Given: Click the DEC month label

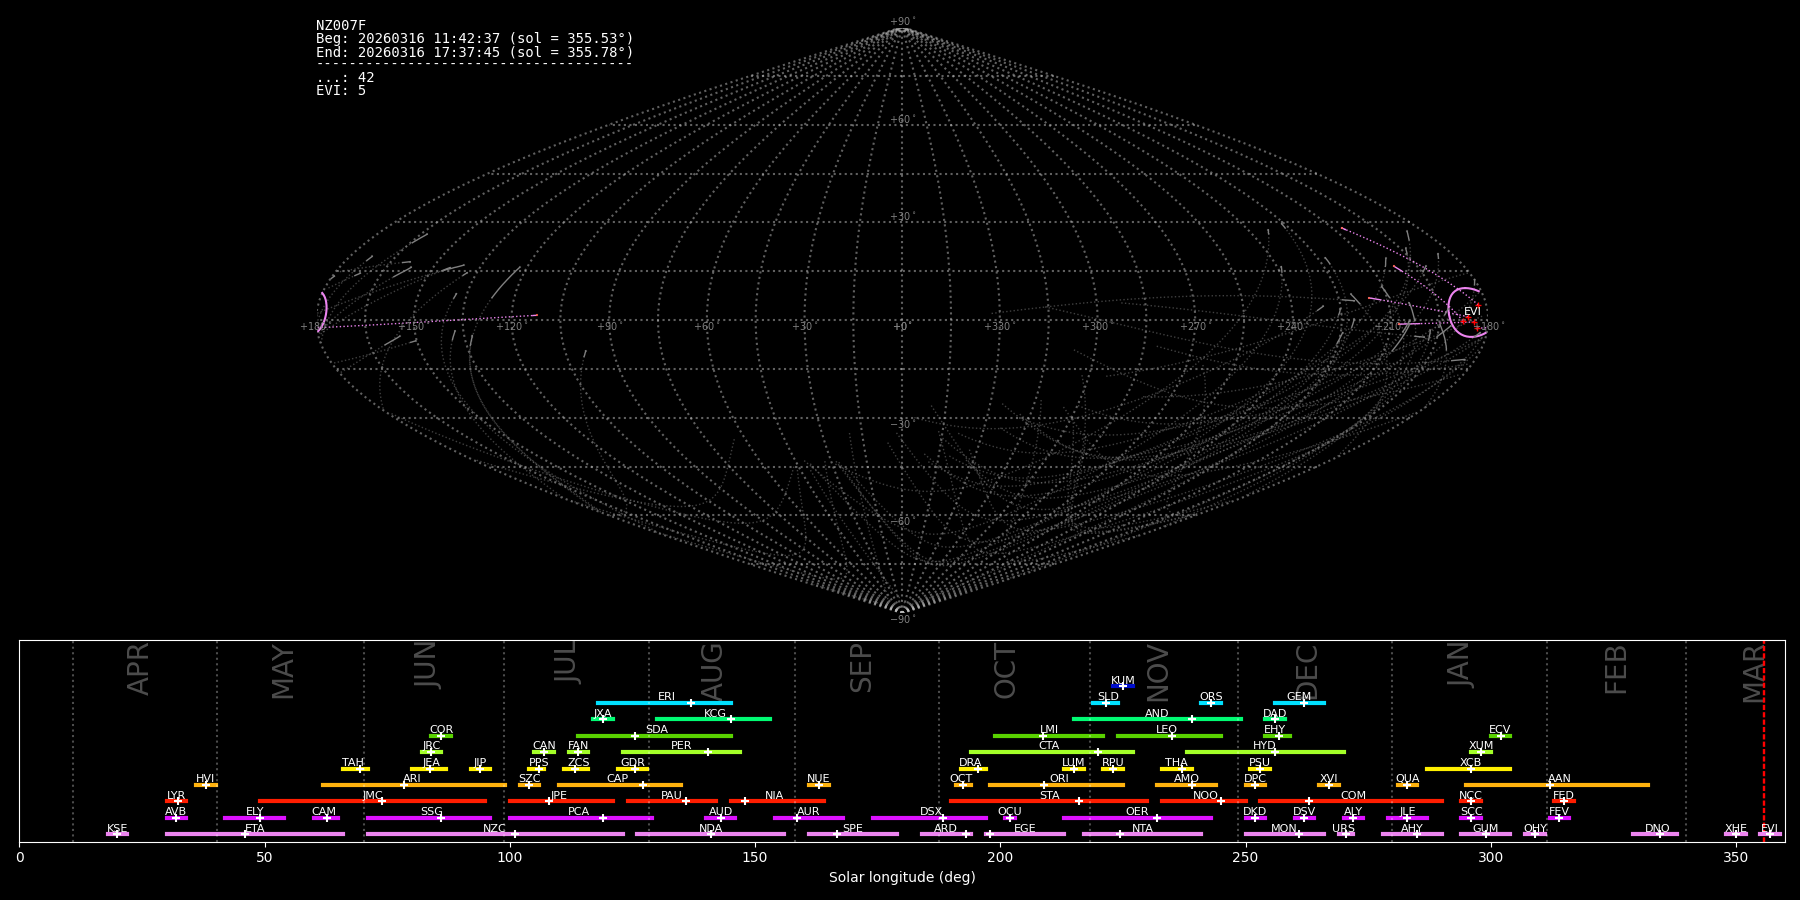Looking at the screenshot, I should coord(1308,672).
